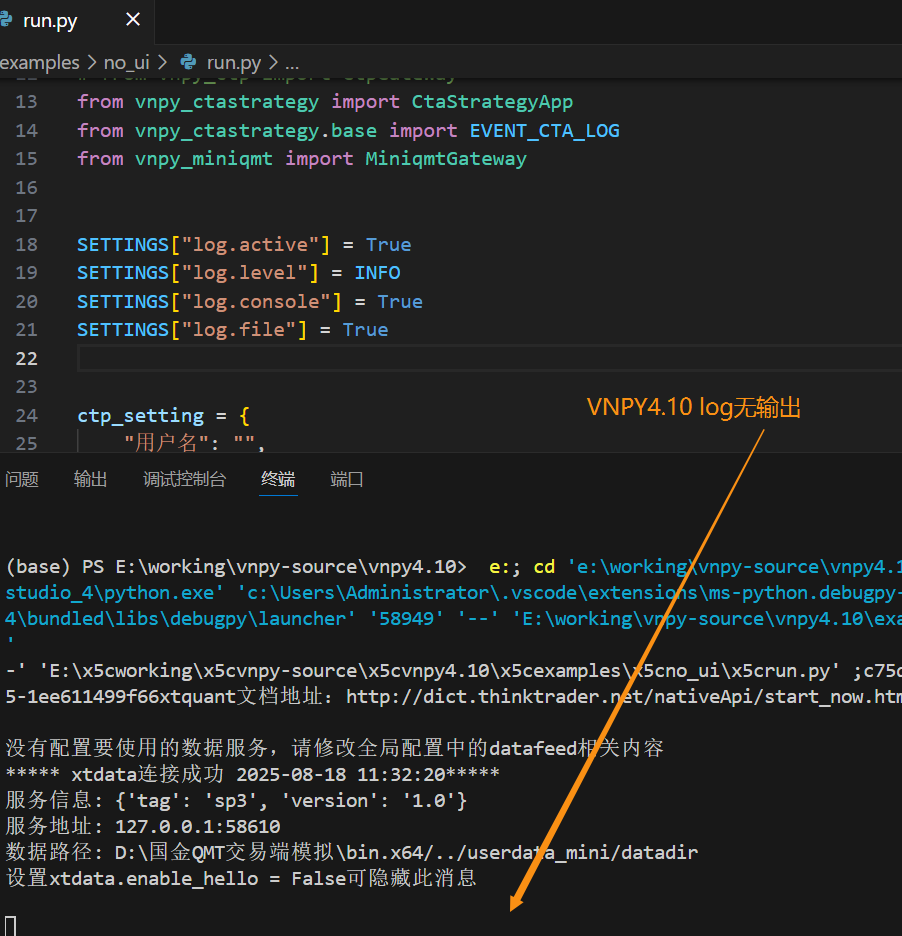Close the run.py editor tab
The height and width of the screenshot is (936, 902).
tap(133, 20)
